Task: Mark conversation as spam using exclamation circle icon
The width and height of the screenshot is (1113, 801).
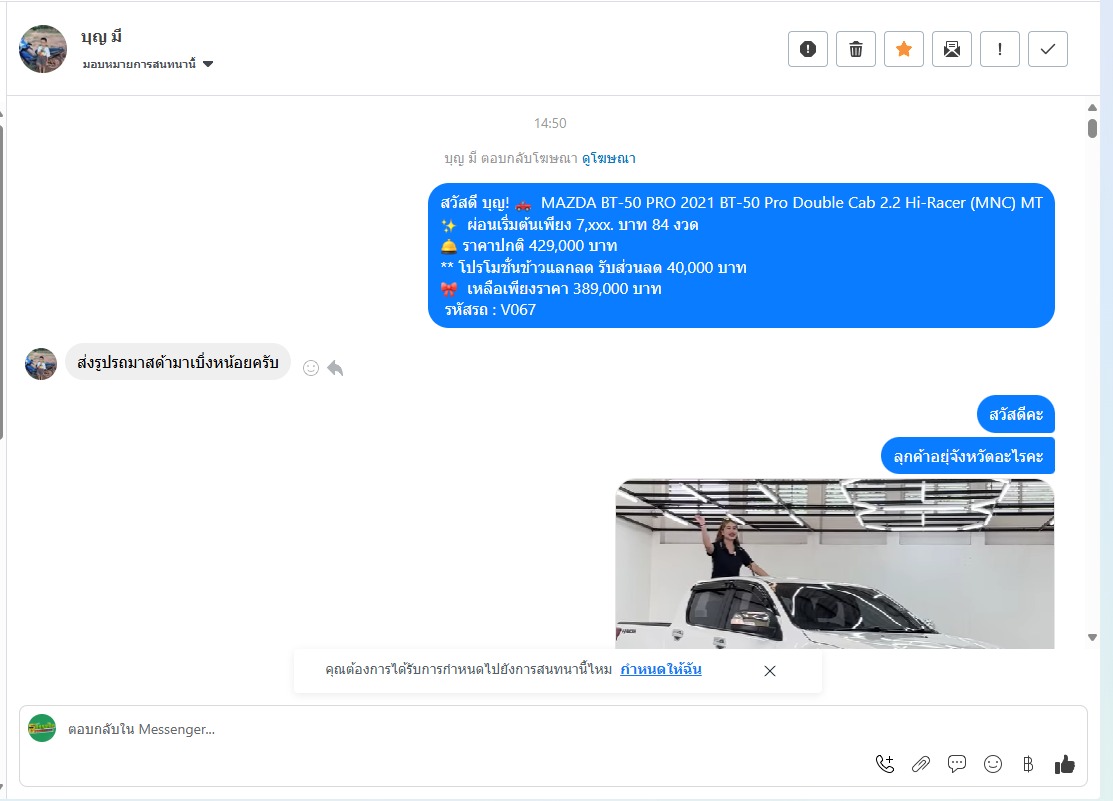Action: point(808,49)
